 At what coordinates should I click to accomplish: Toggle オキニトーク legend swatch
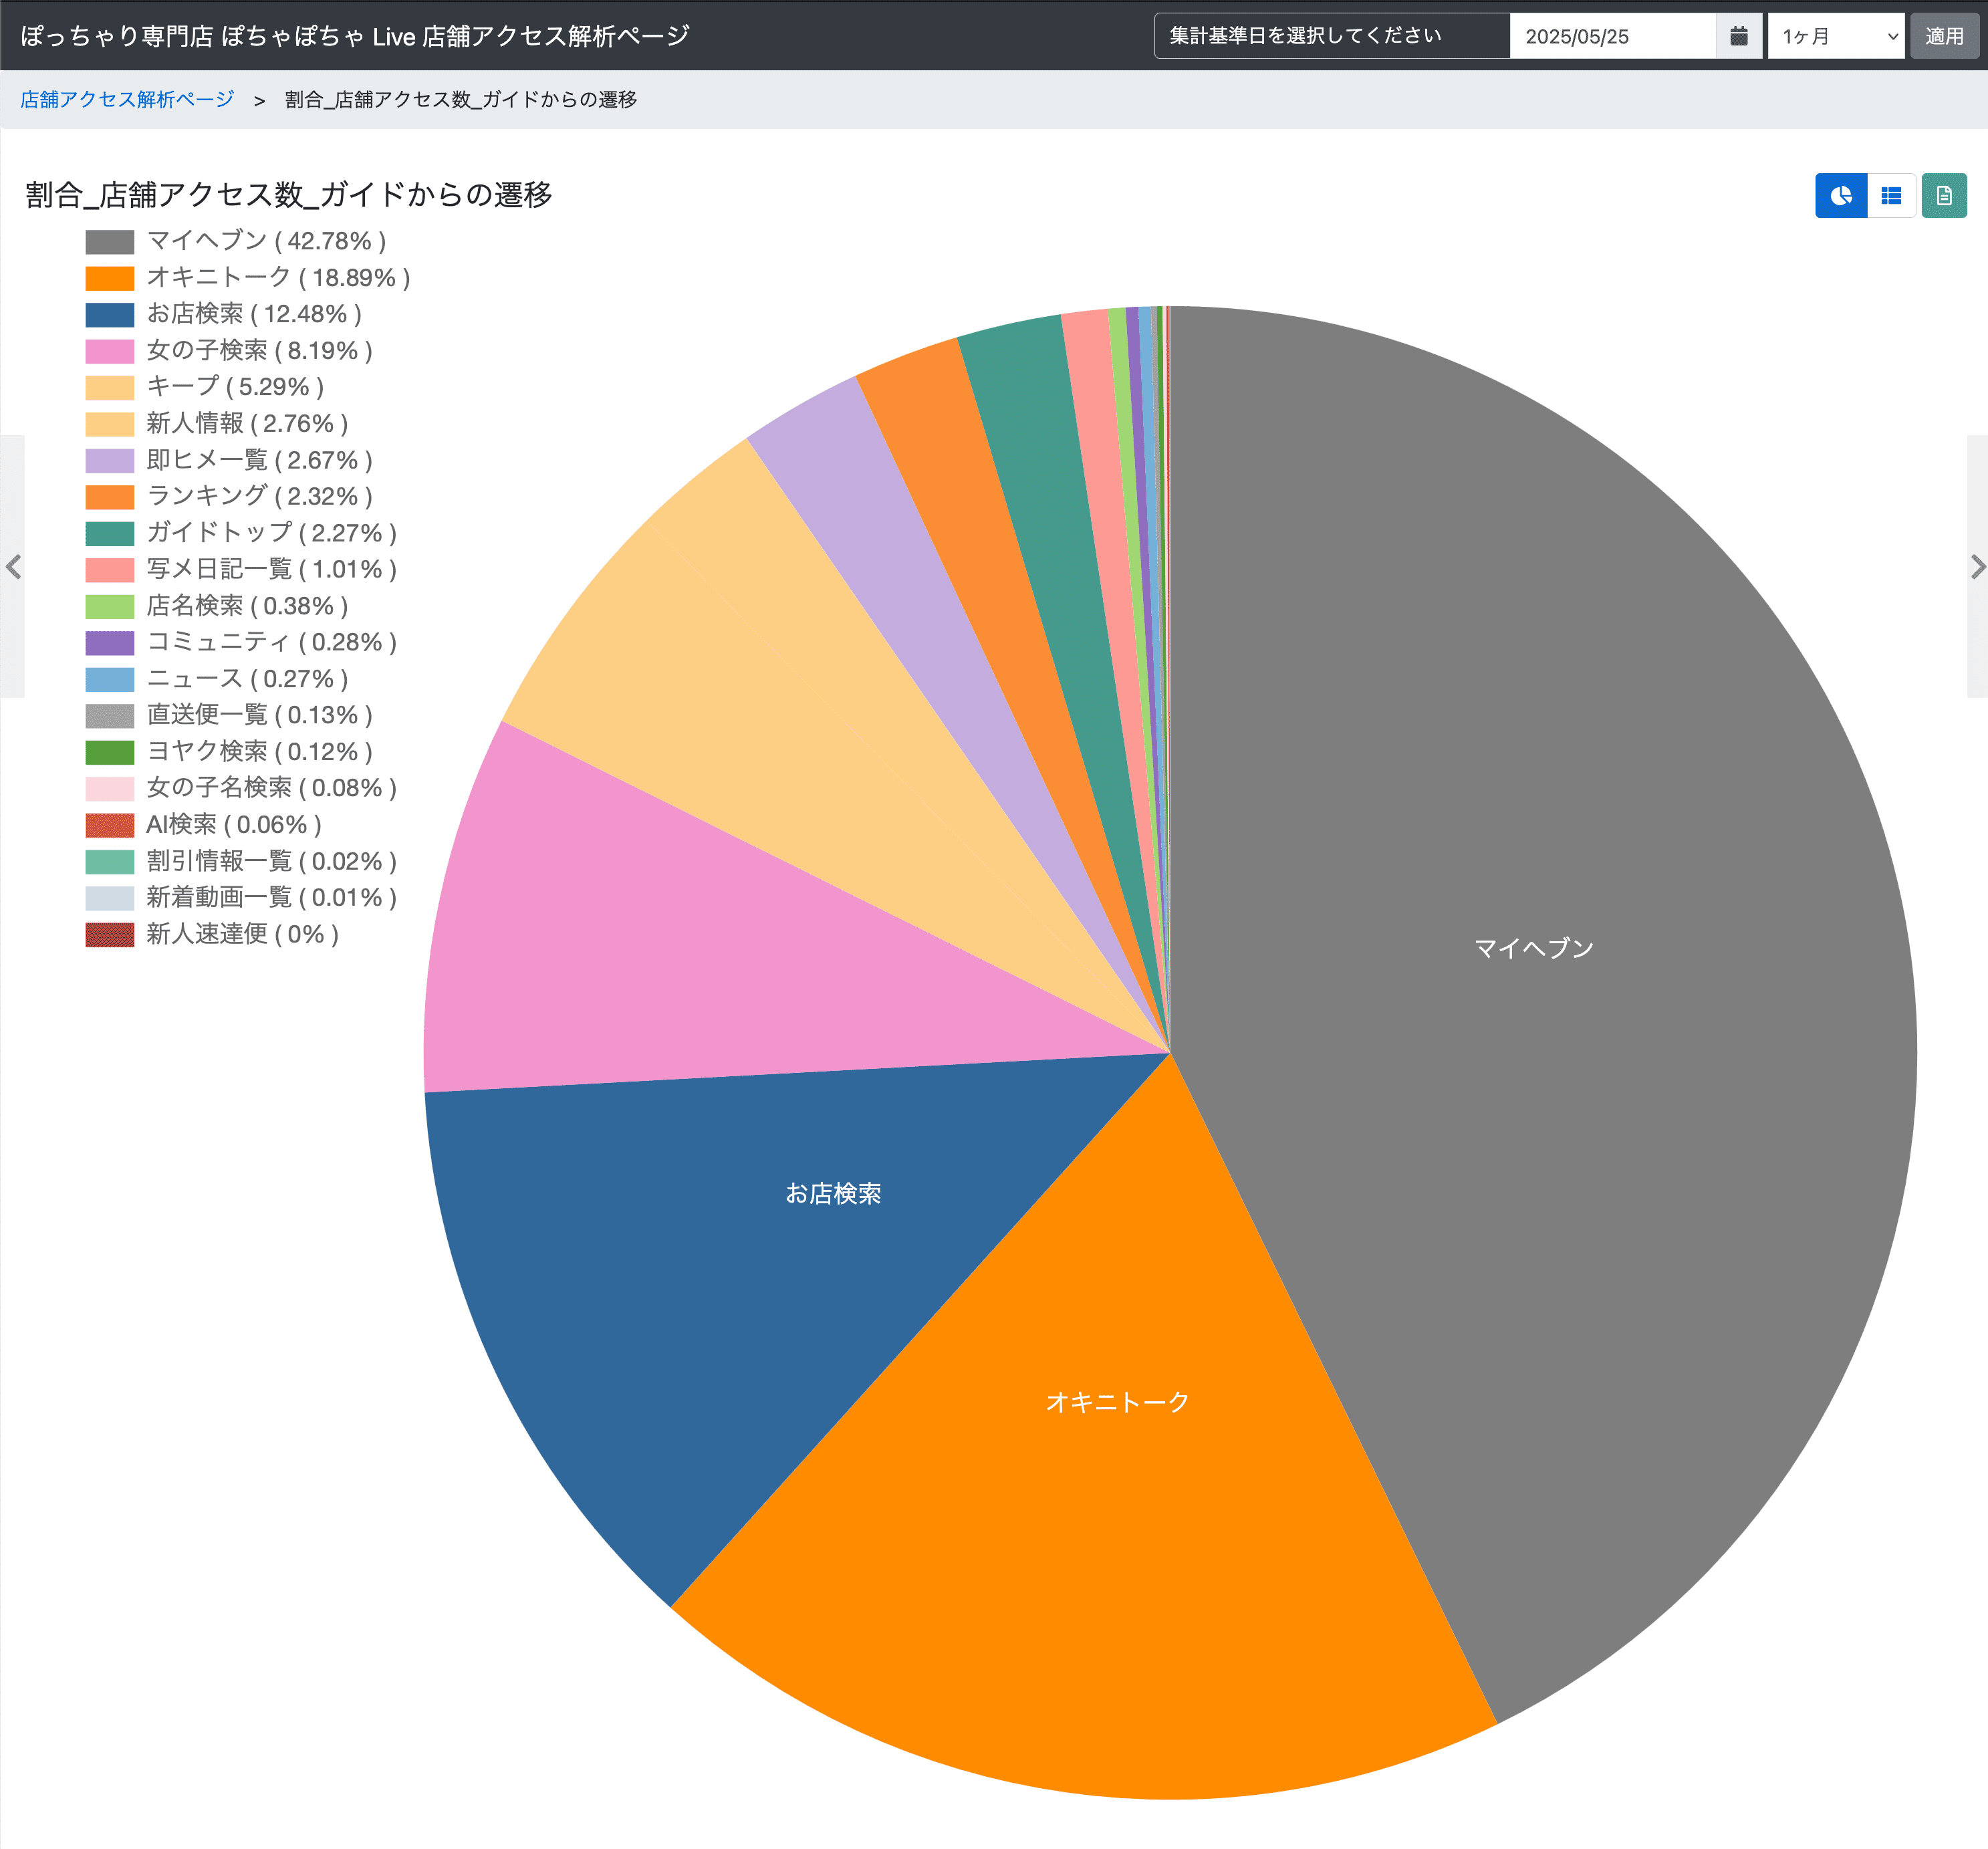click(110, 278)
